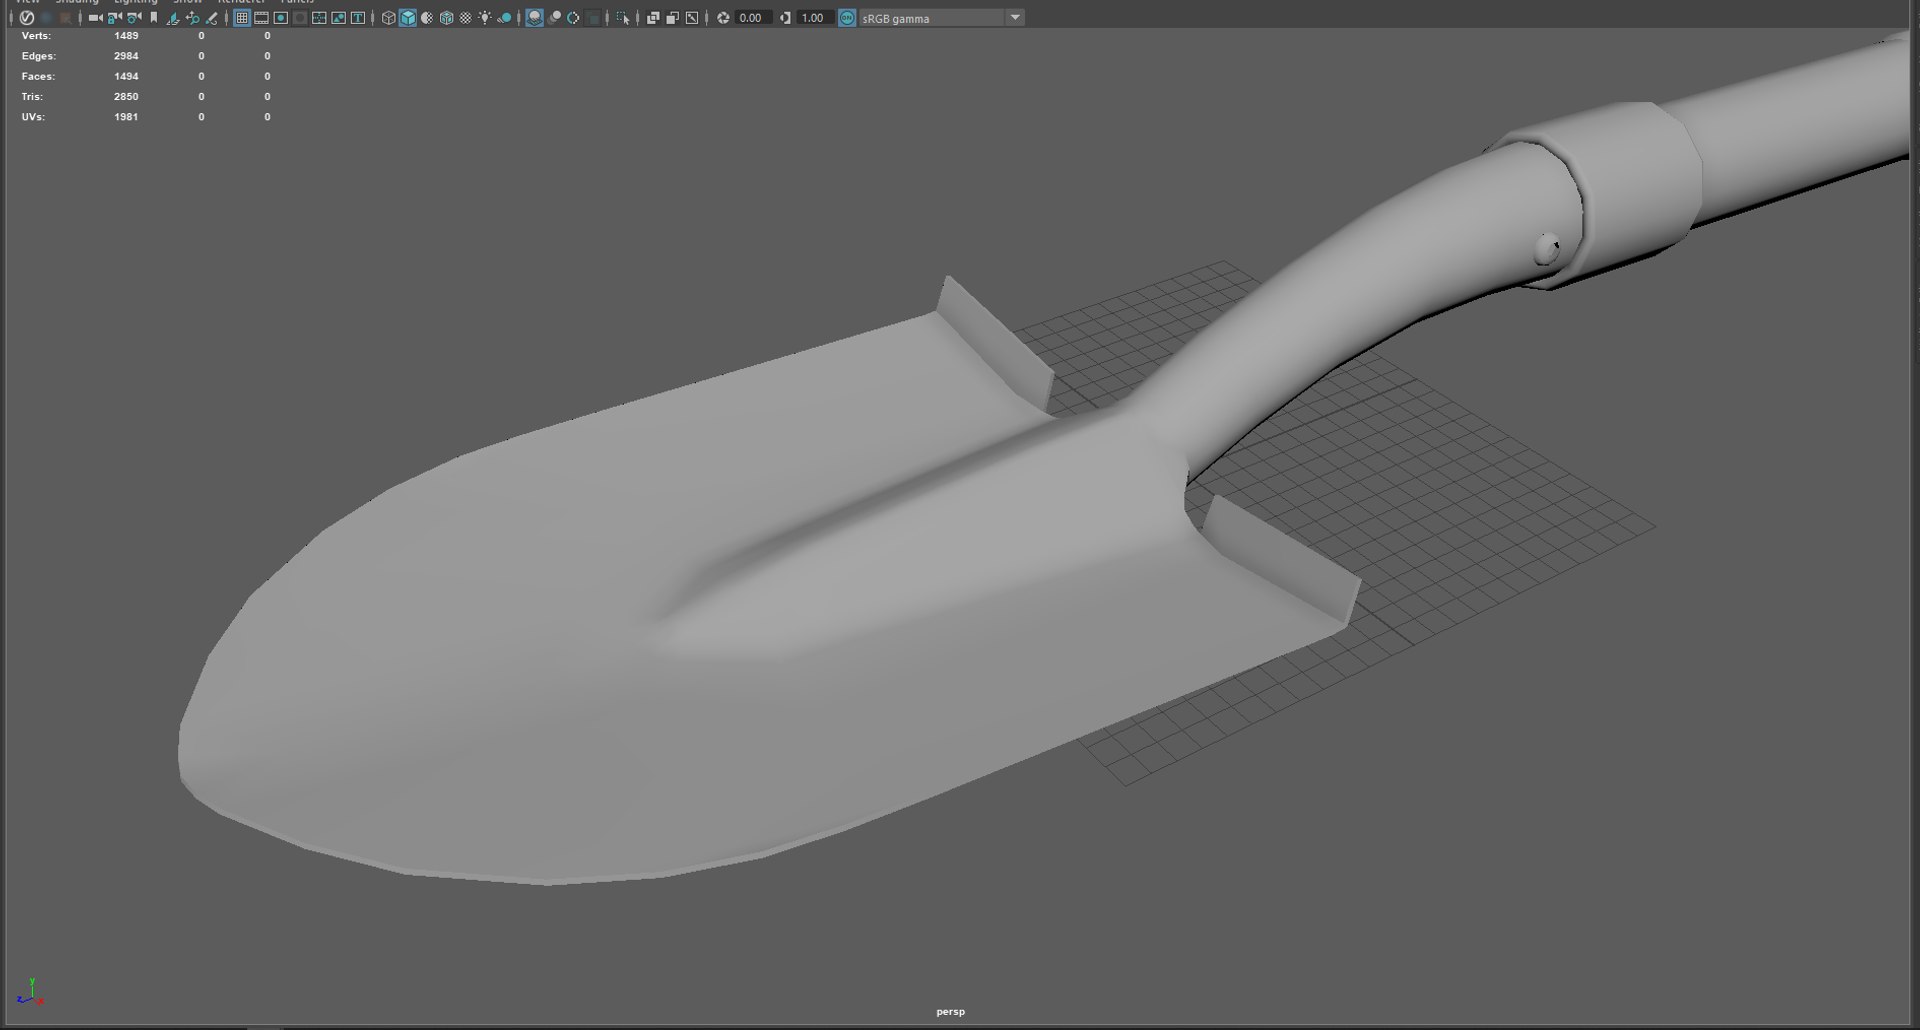
Task: Toggle the viewport Grid display
Action: click(242, 18)
